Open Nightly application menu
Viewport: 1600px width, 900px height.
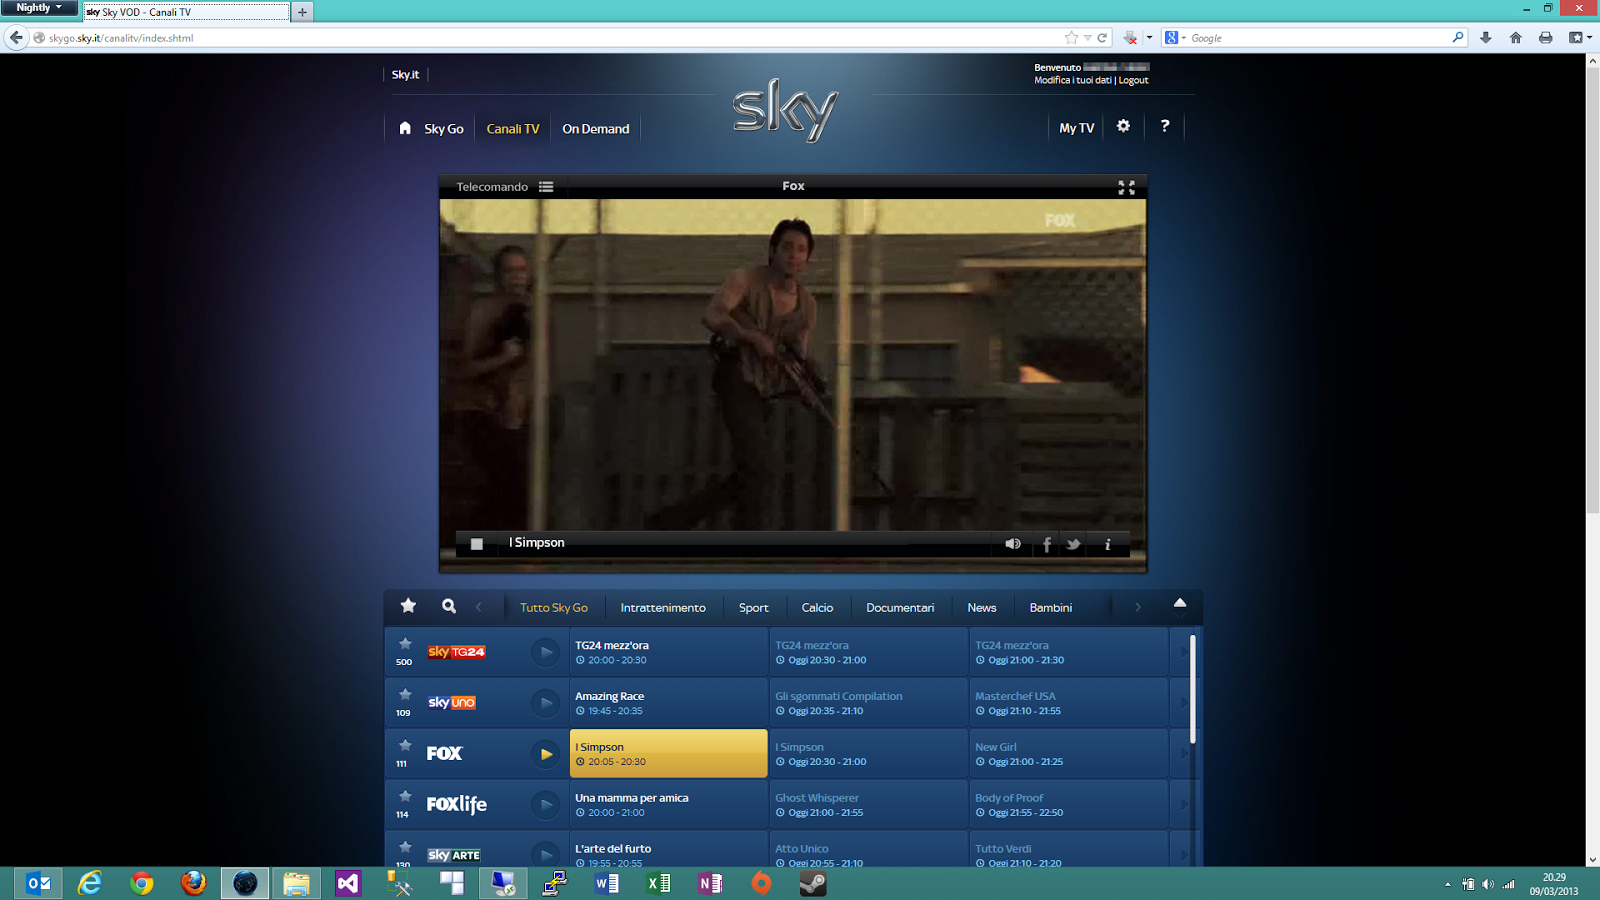coord(39,7)
